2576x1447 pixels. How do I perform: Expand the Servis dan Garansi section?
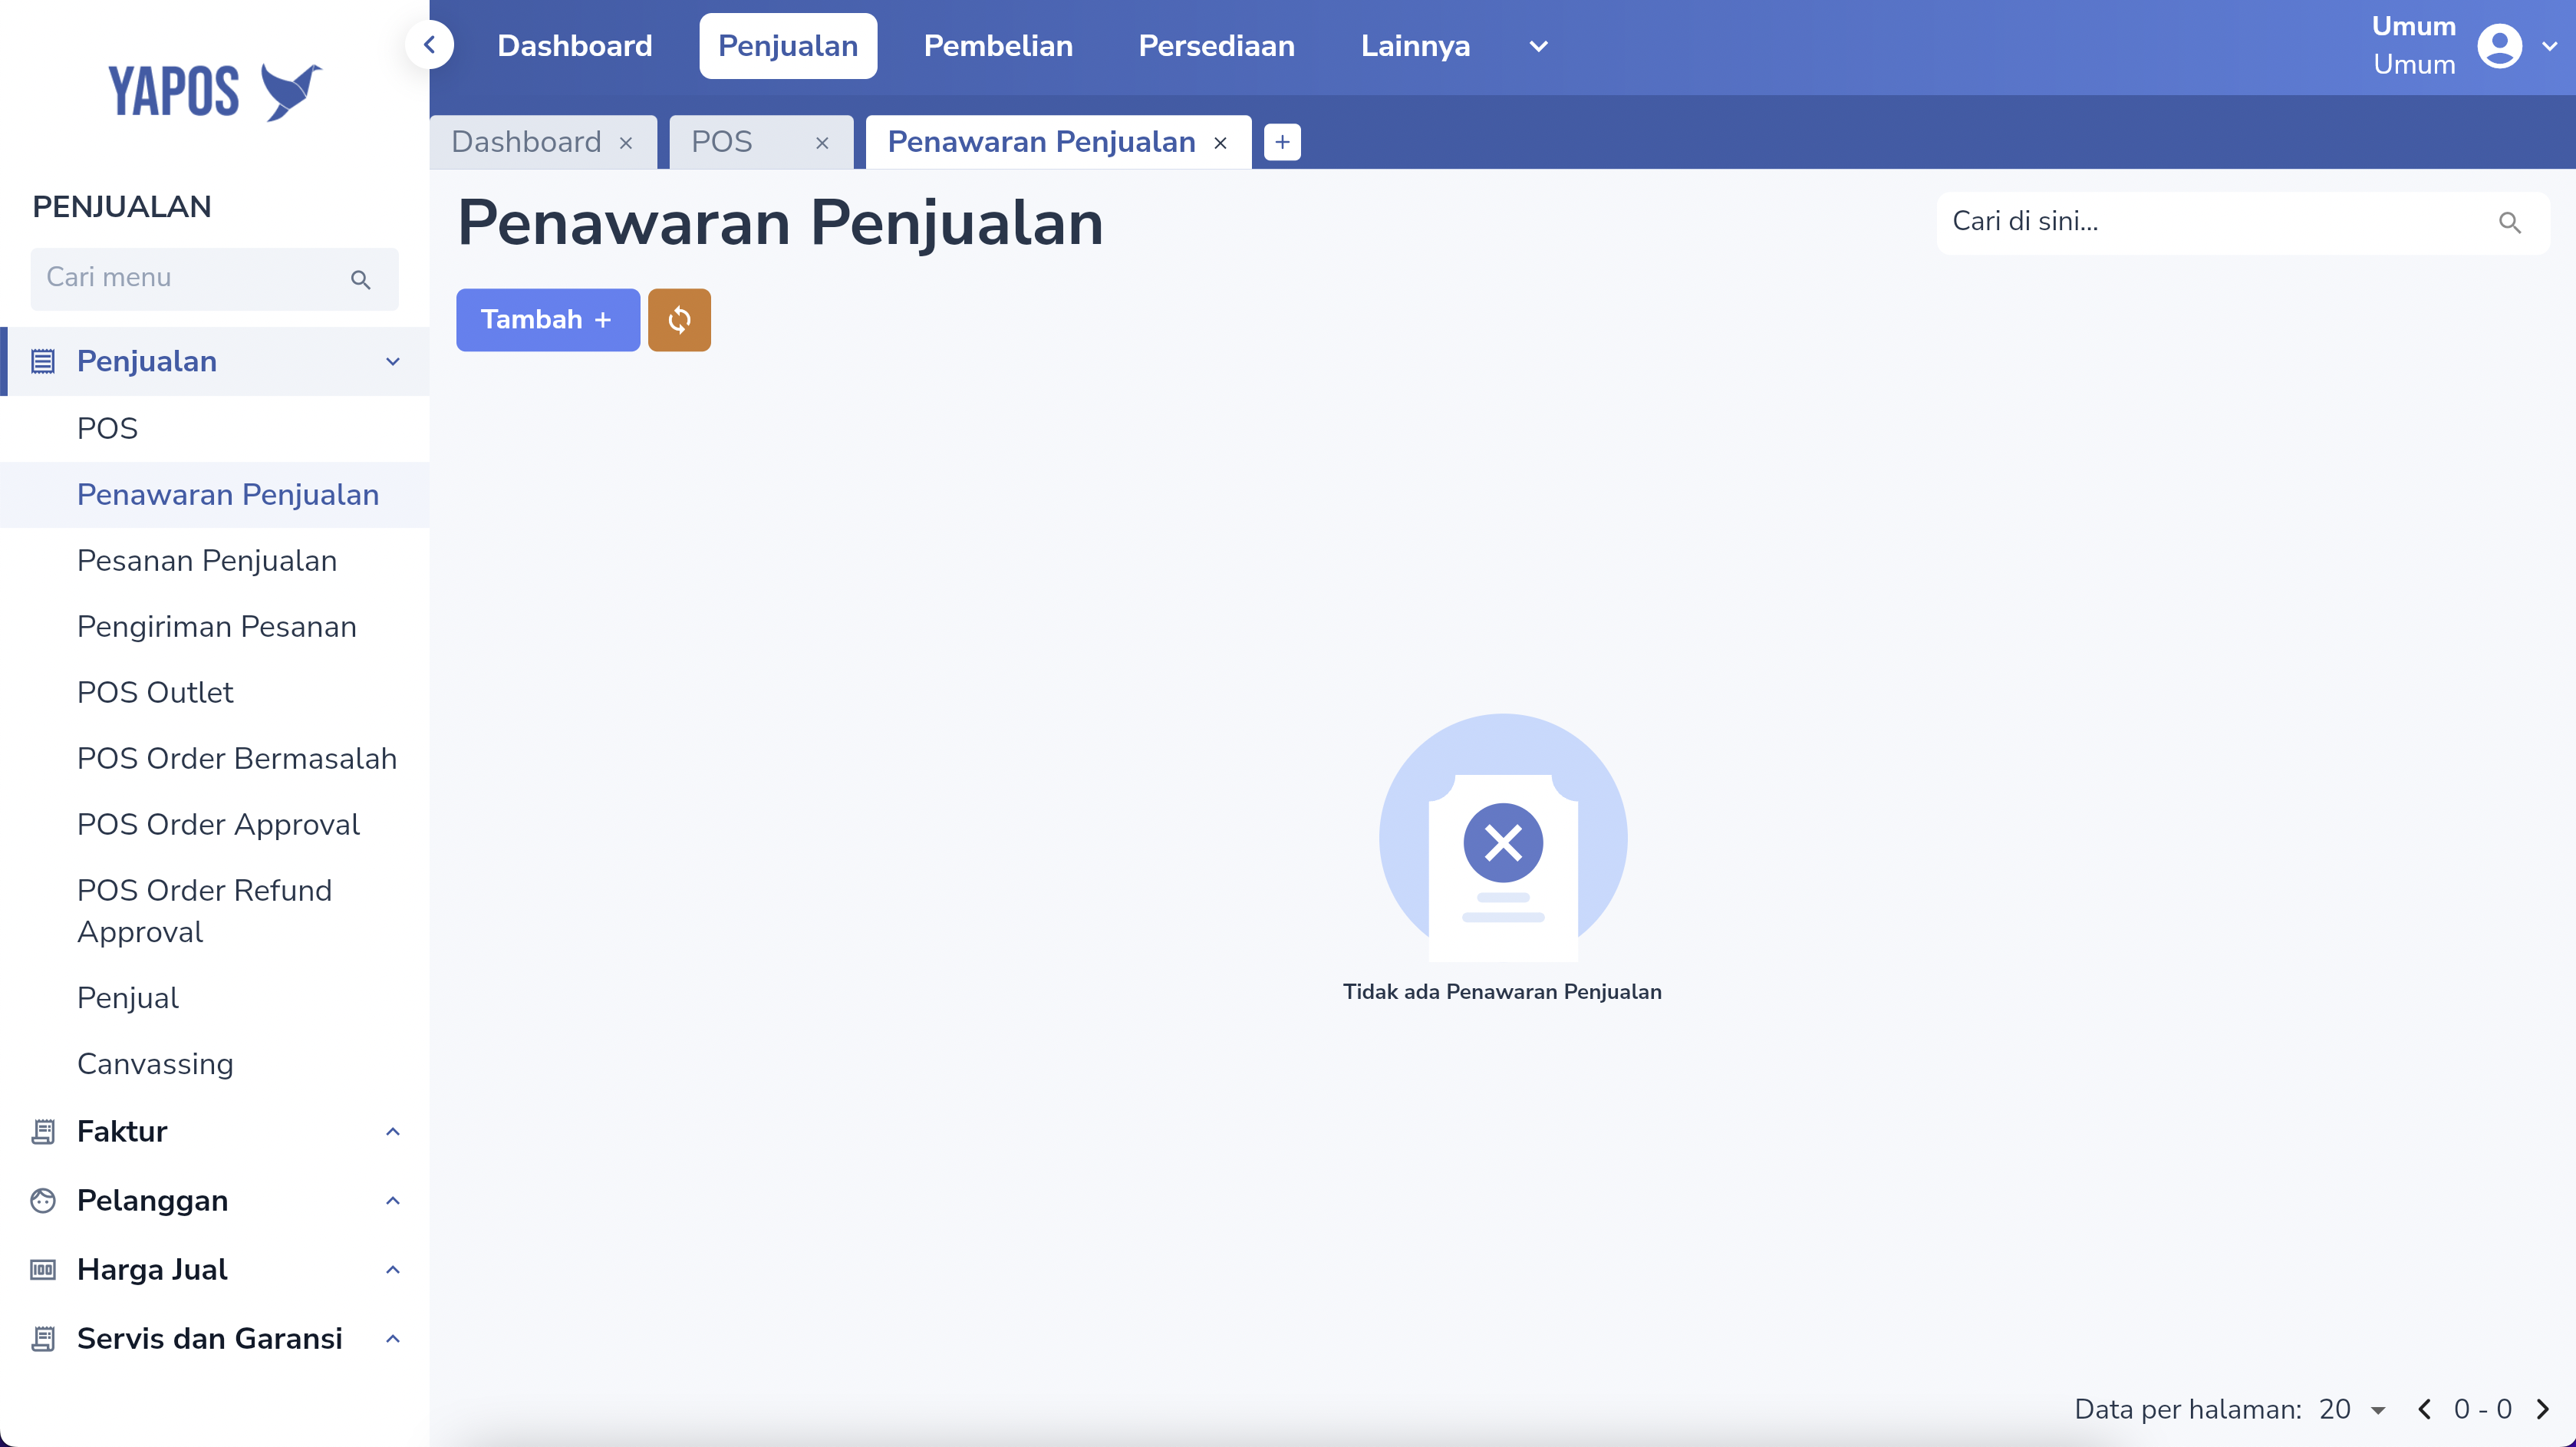pyautogui.click(x=393, y=1338)
